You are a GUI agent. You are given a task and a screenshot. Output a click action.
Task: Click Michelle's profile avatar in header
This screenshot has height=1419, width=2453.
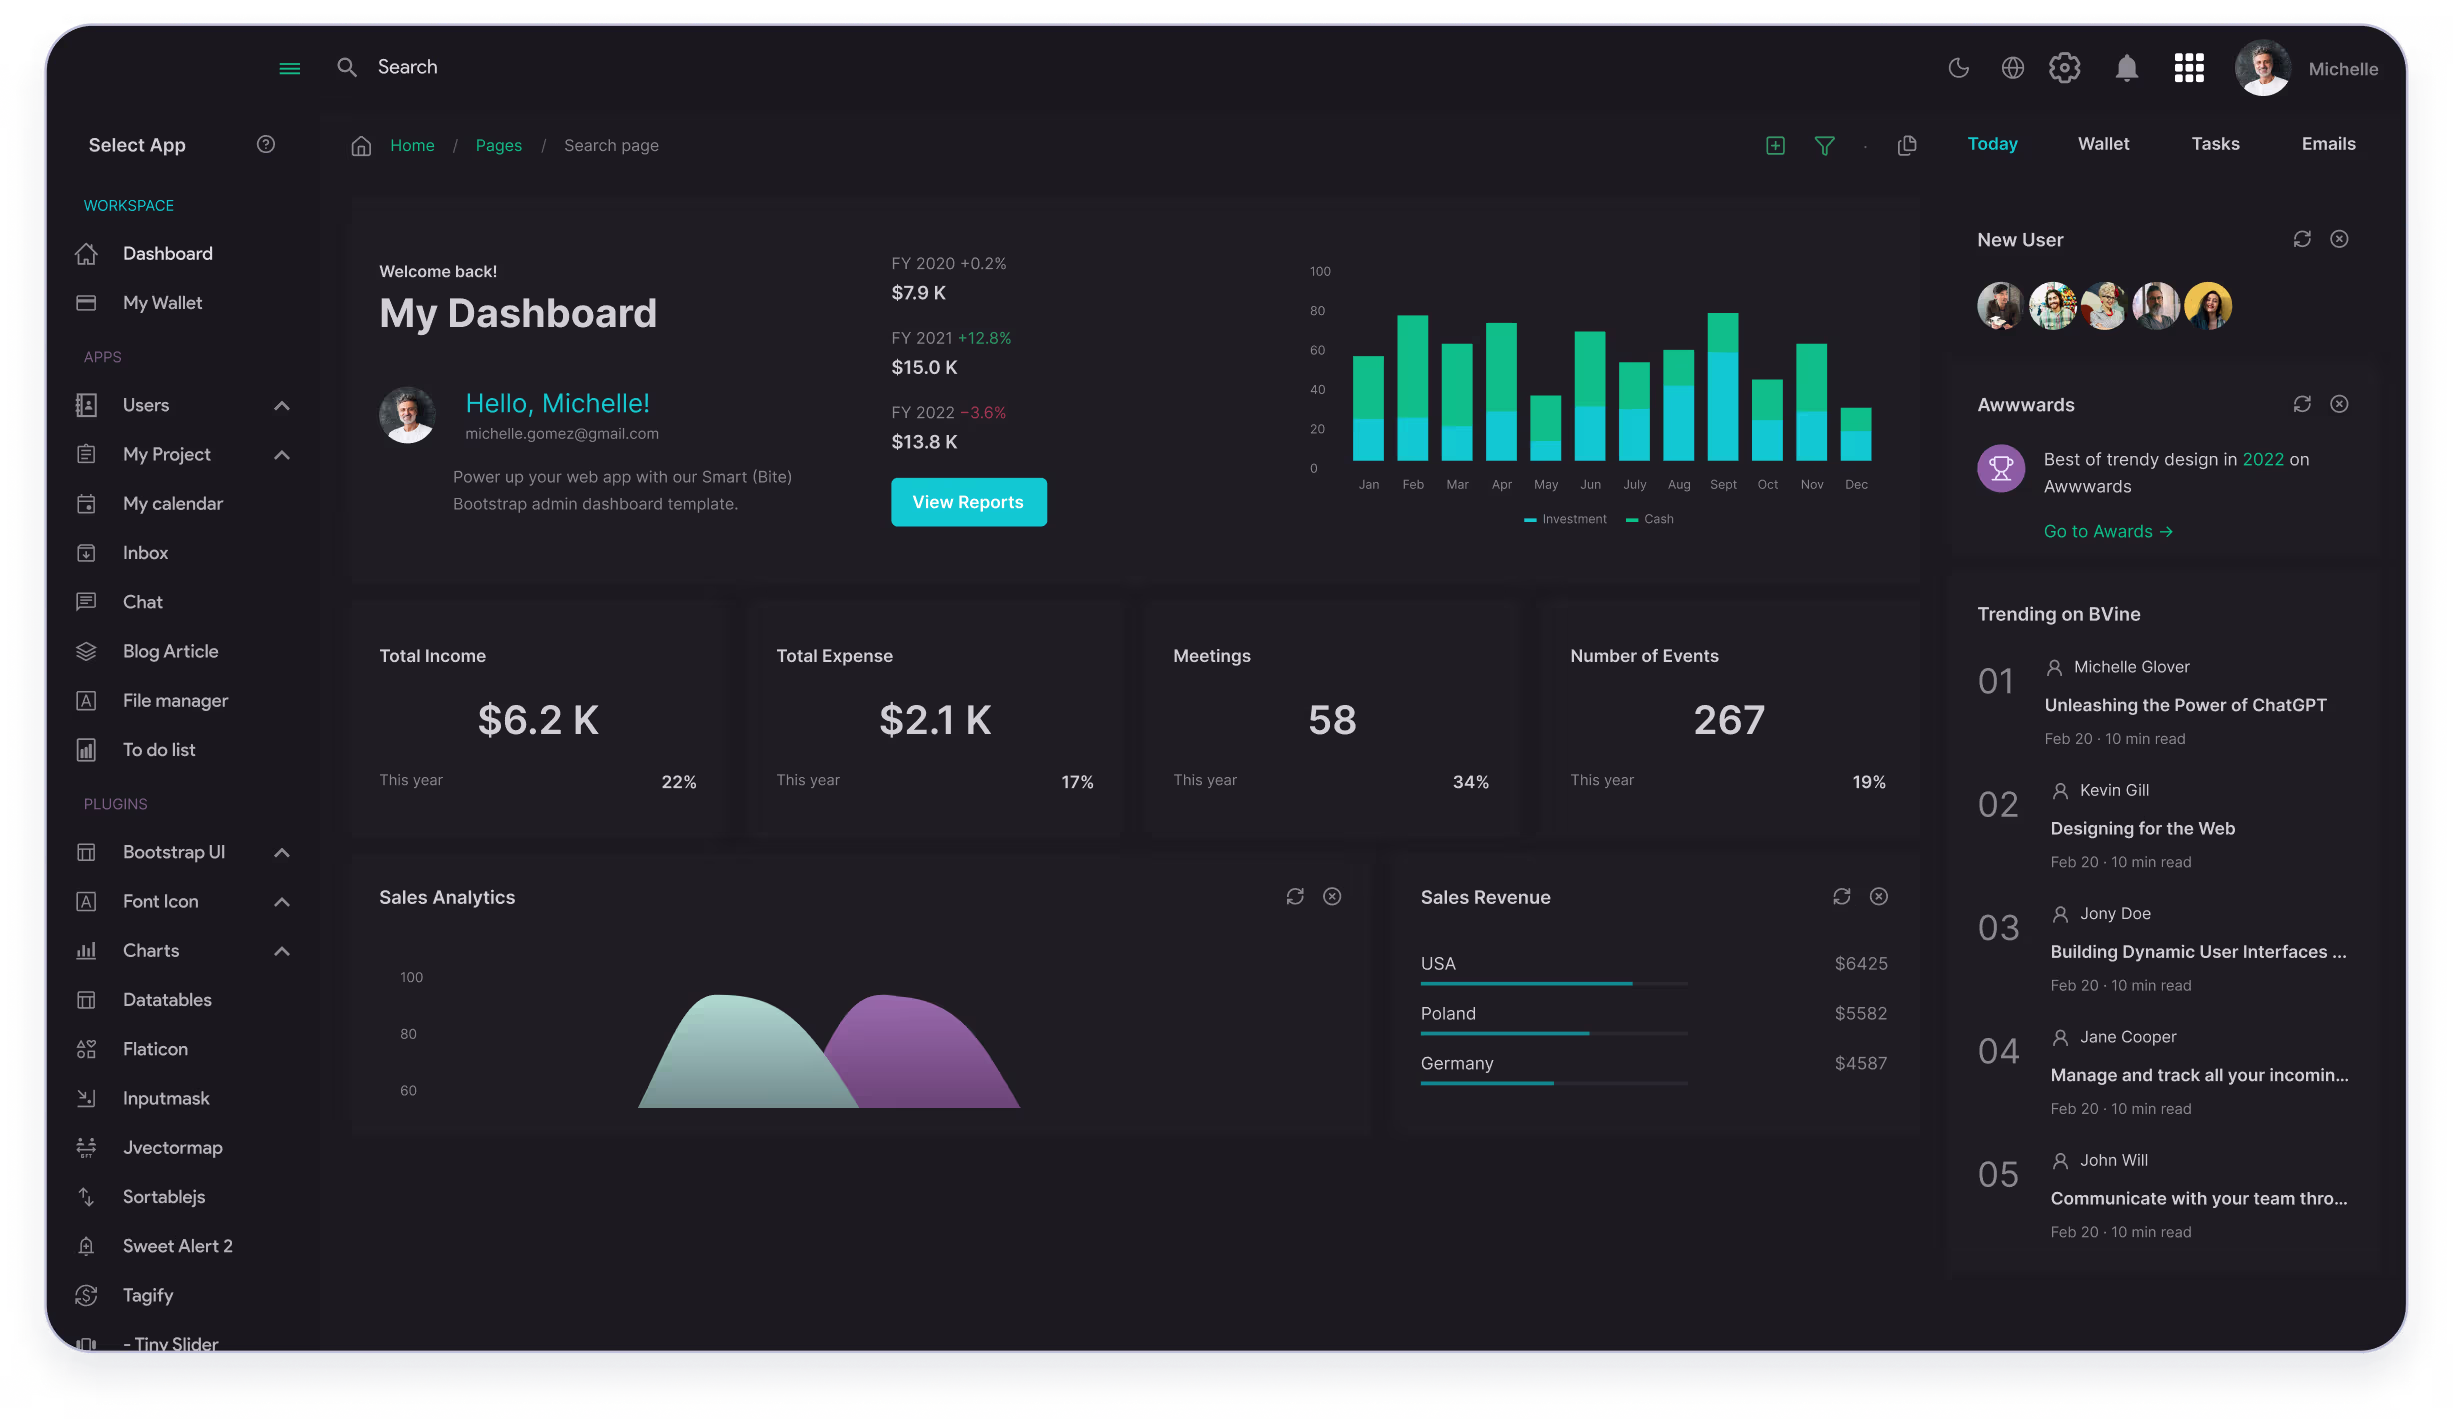2262,68
